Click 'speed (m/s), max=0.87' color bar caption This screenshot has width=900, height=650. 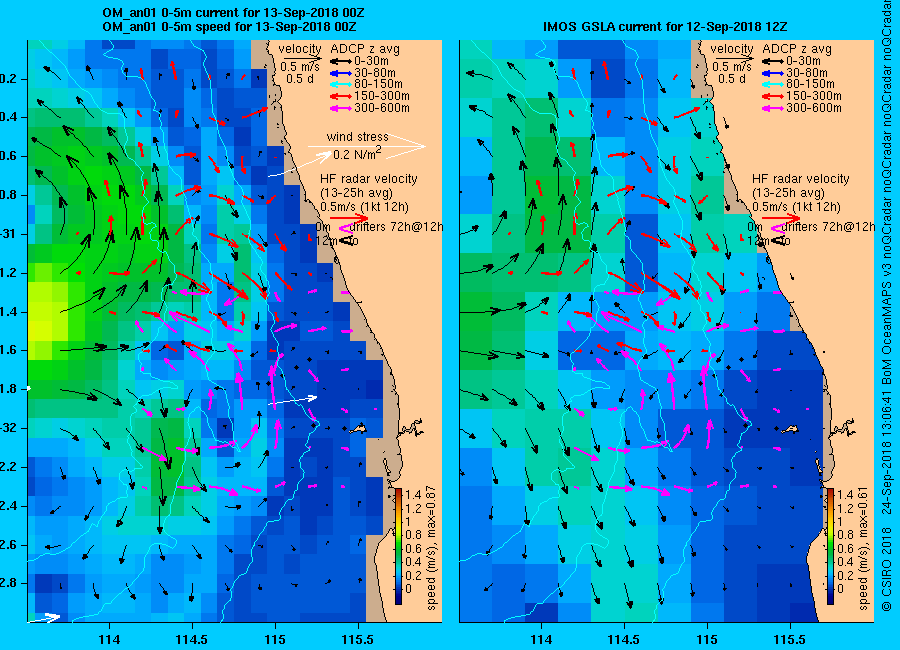click(x=432, y=548)
